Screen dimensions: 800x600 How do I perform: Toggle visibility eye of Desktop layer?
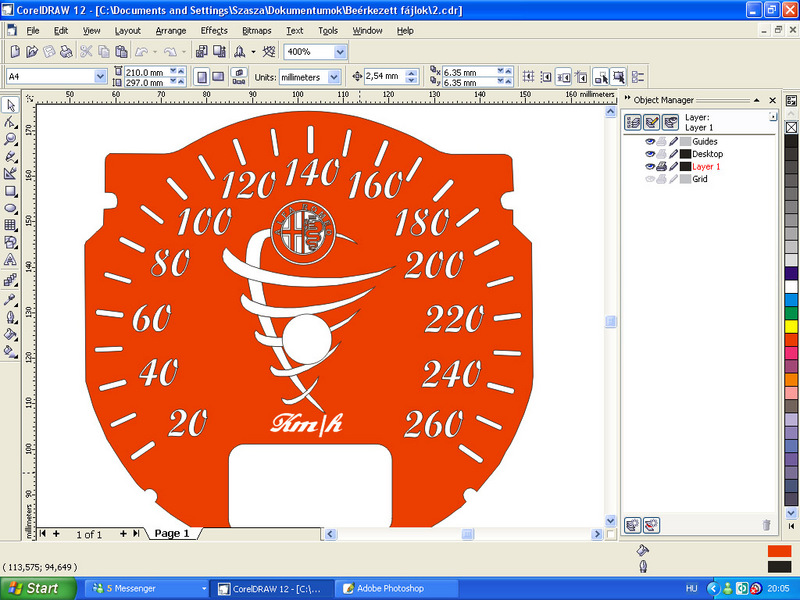649,154
